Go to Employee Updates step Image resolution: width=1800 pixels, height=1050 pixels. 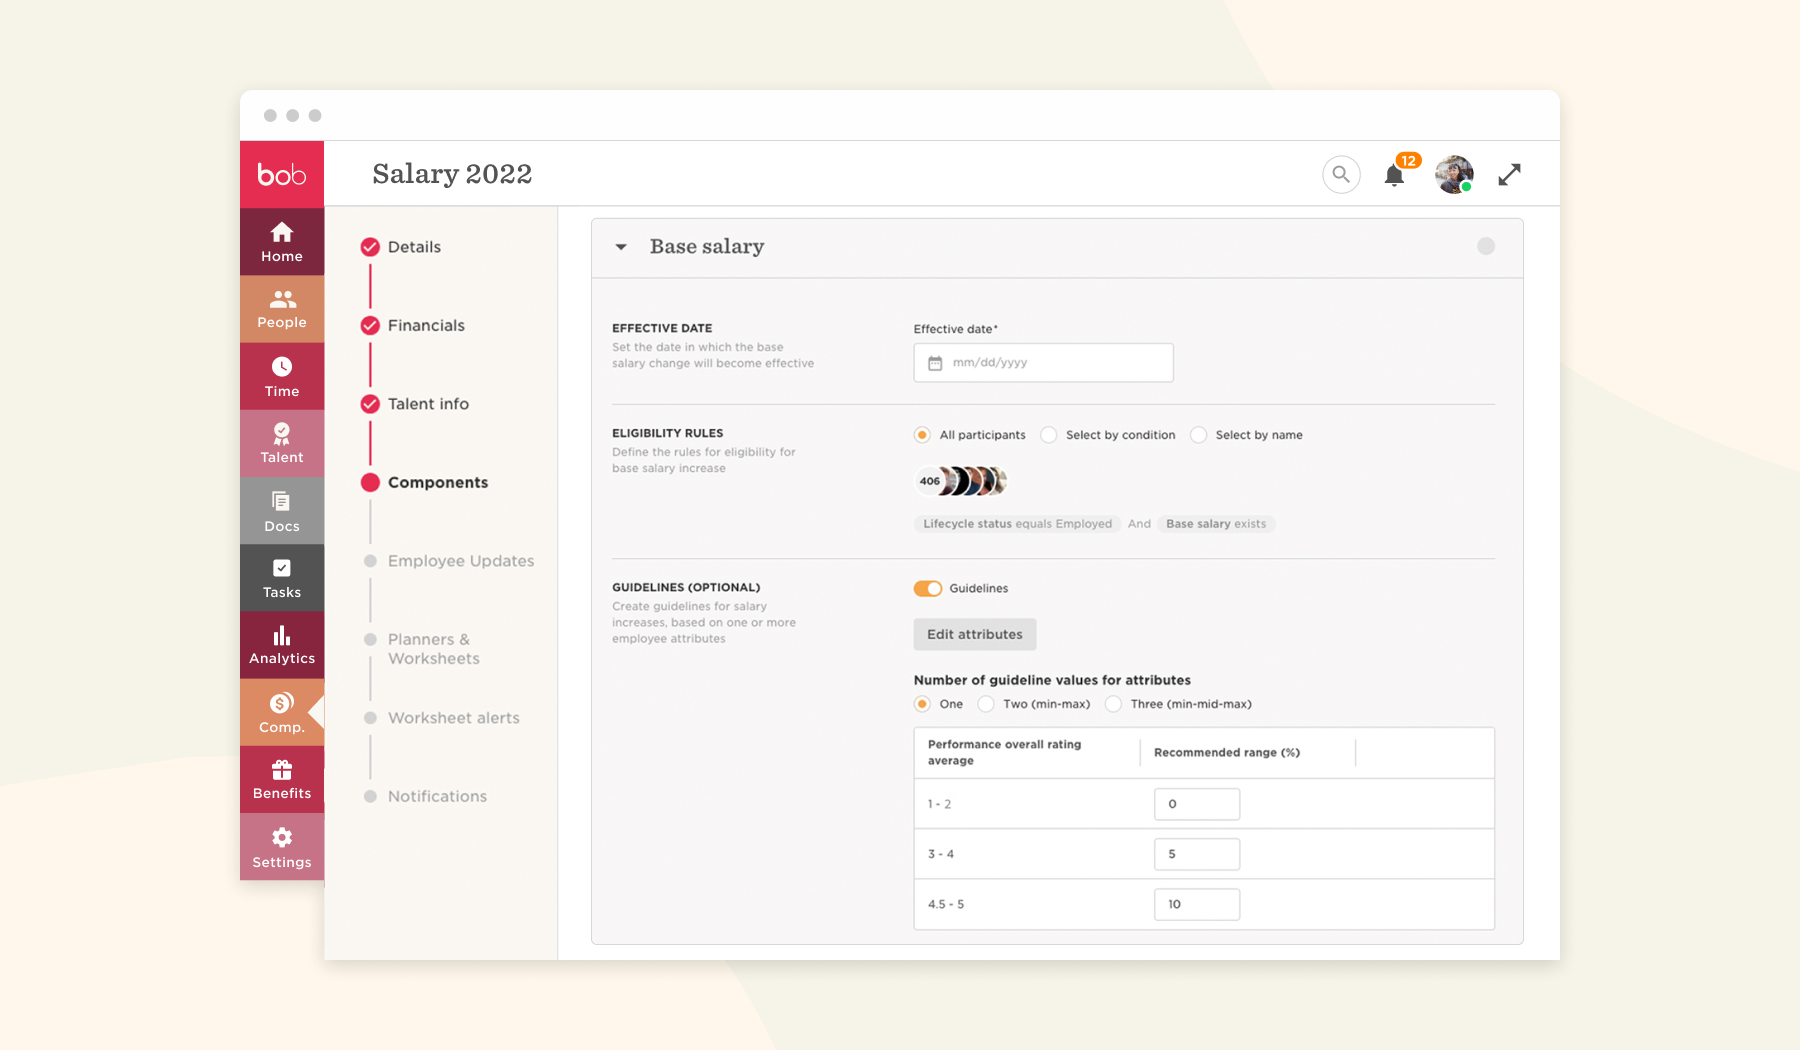click(x=449, y=561)
